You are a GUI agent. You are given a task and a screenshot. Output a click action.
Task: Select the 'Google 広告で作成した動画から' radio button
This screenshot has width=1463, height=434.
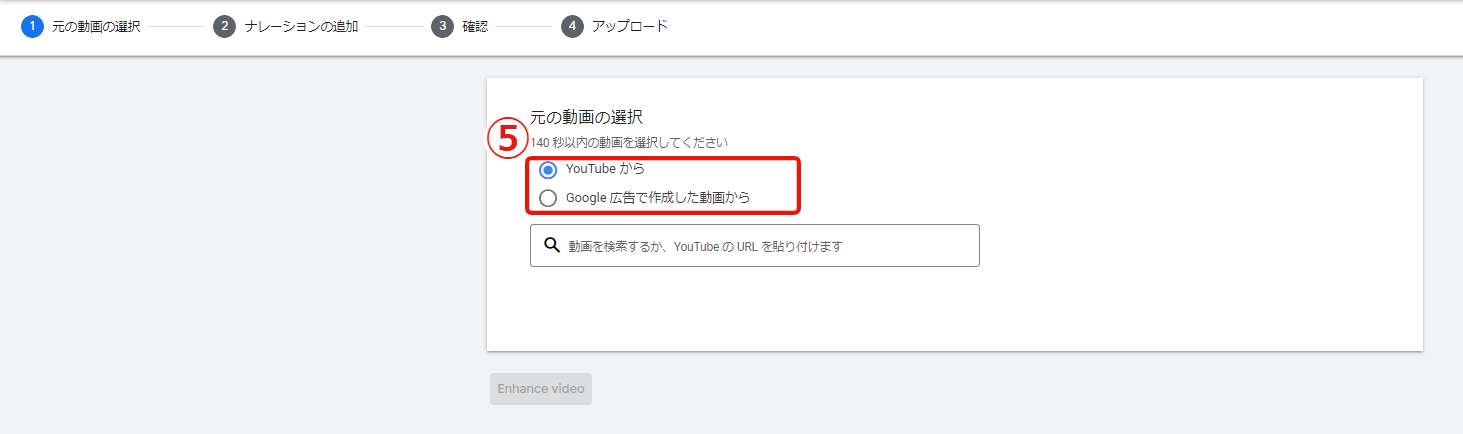pos(548,198)
